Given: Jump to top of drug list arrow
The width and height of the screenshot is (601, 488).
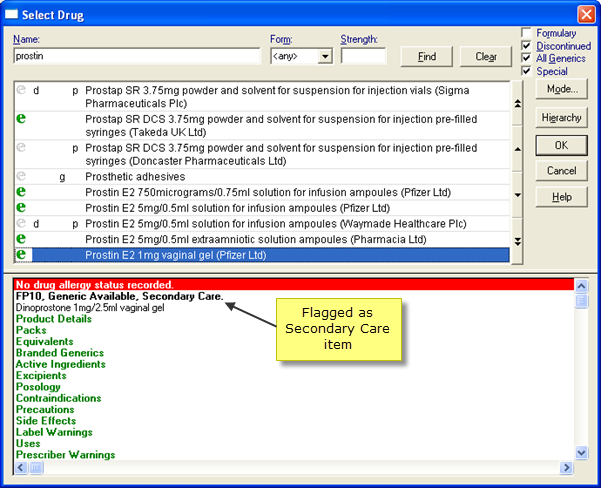Looking at the screenshot, I should 517,104.
